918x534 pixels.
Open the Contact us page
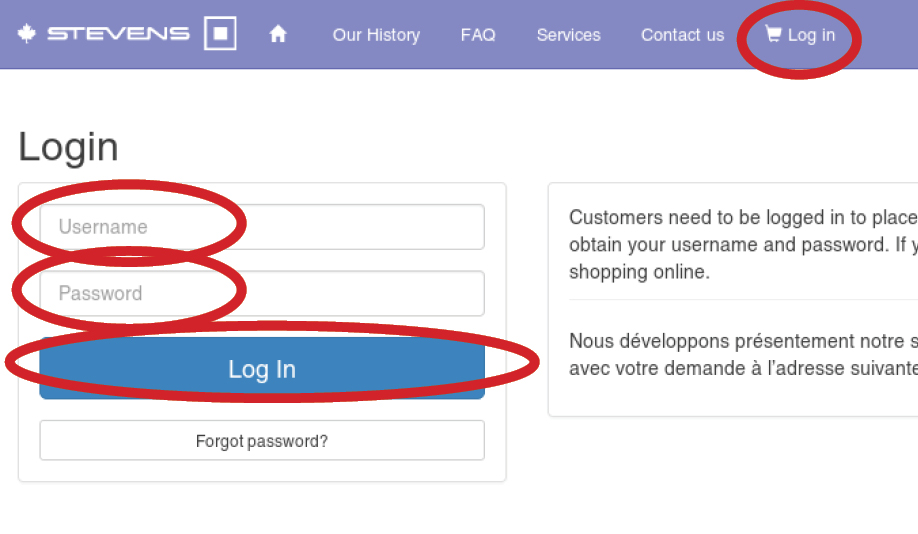(x=683, y=35)
